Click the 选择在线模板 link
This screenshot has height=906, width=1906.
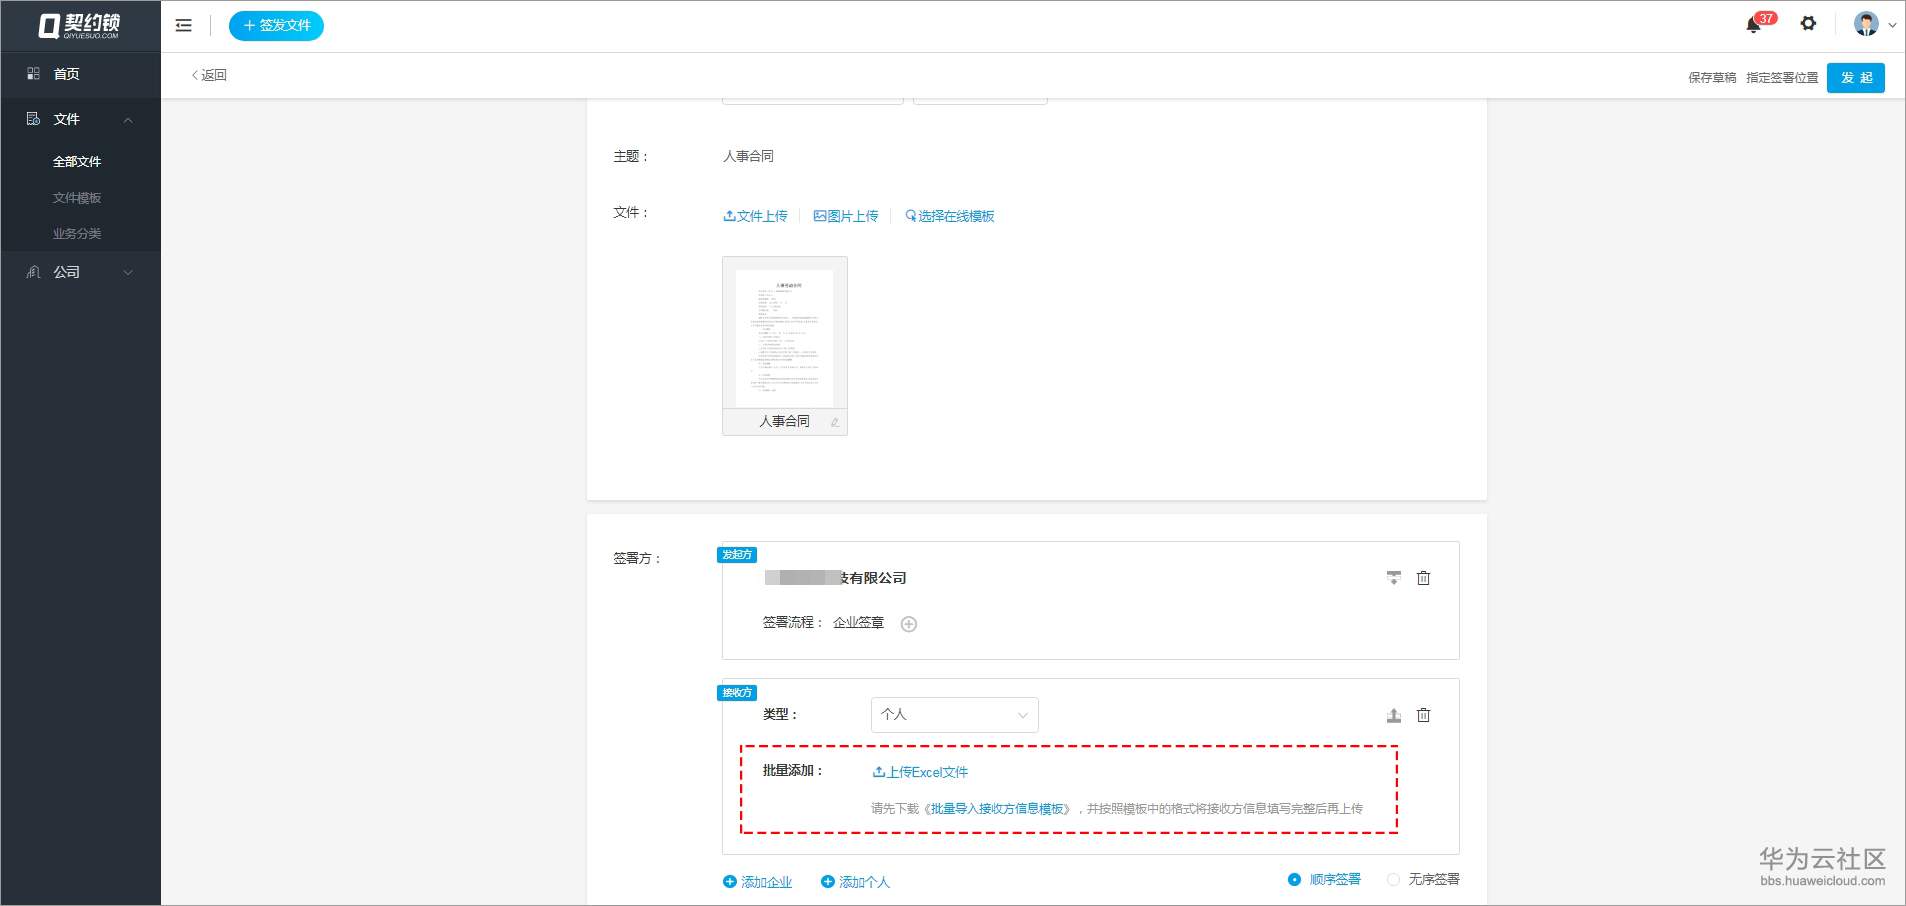click(x=949, y=216)
